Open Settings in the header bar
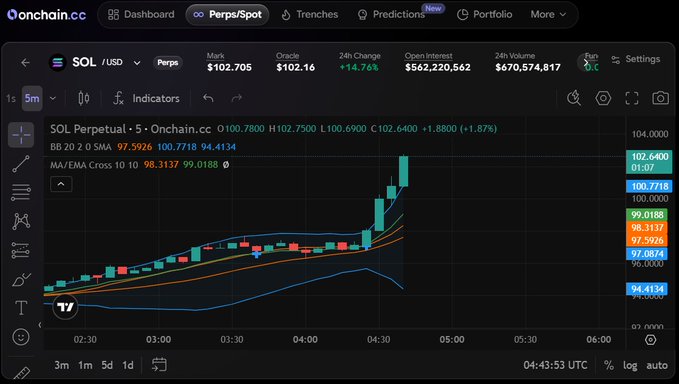 635,59
